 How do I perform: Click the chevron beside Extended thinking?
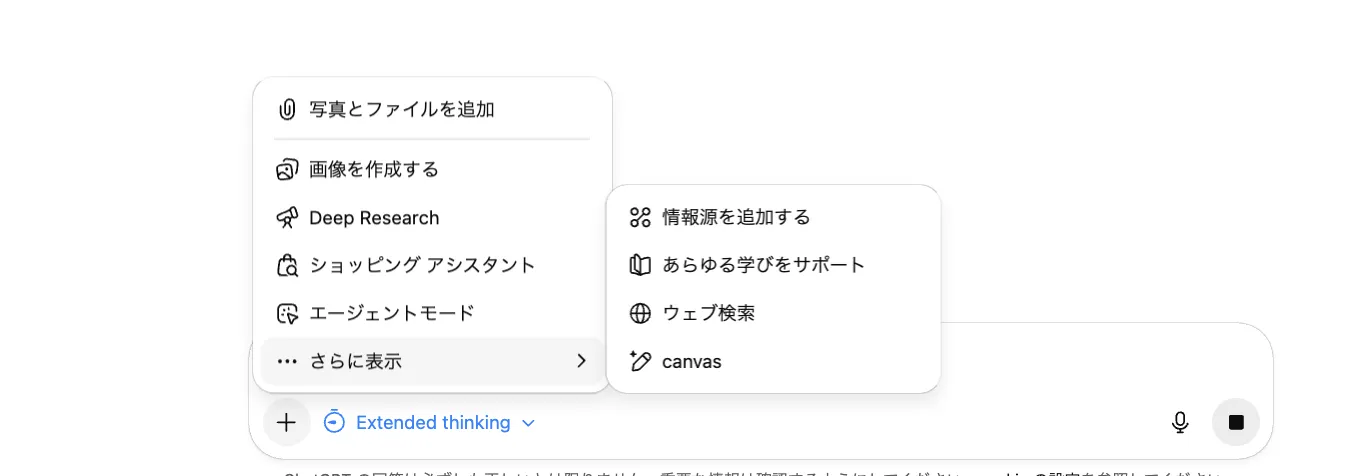[x=529, y=423]
